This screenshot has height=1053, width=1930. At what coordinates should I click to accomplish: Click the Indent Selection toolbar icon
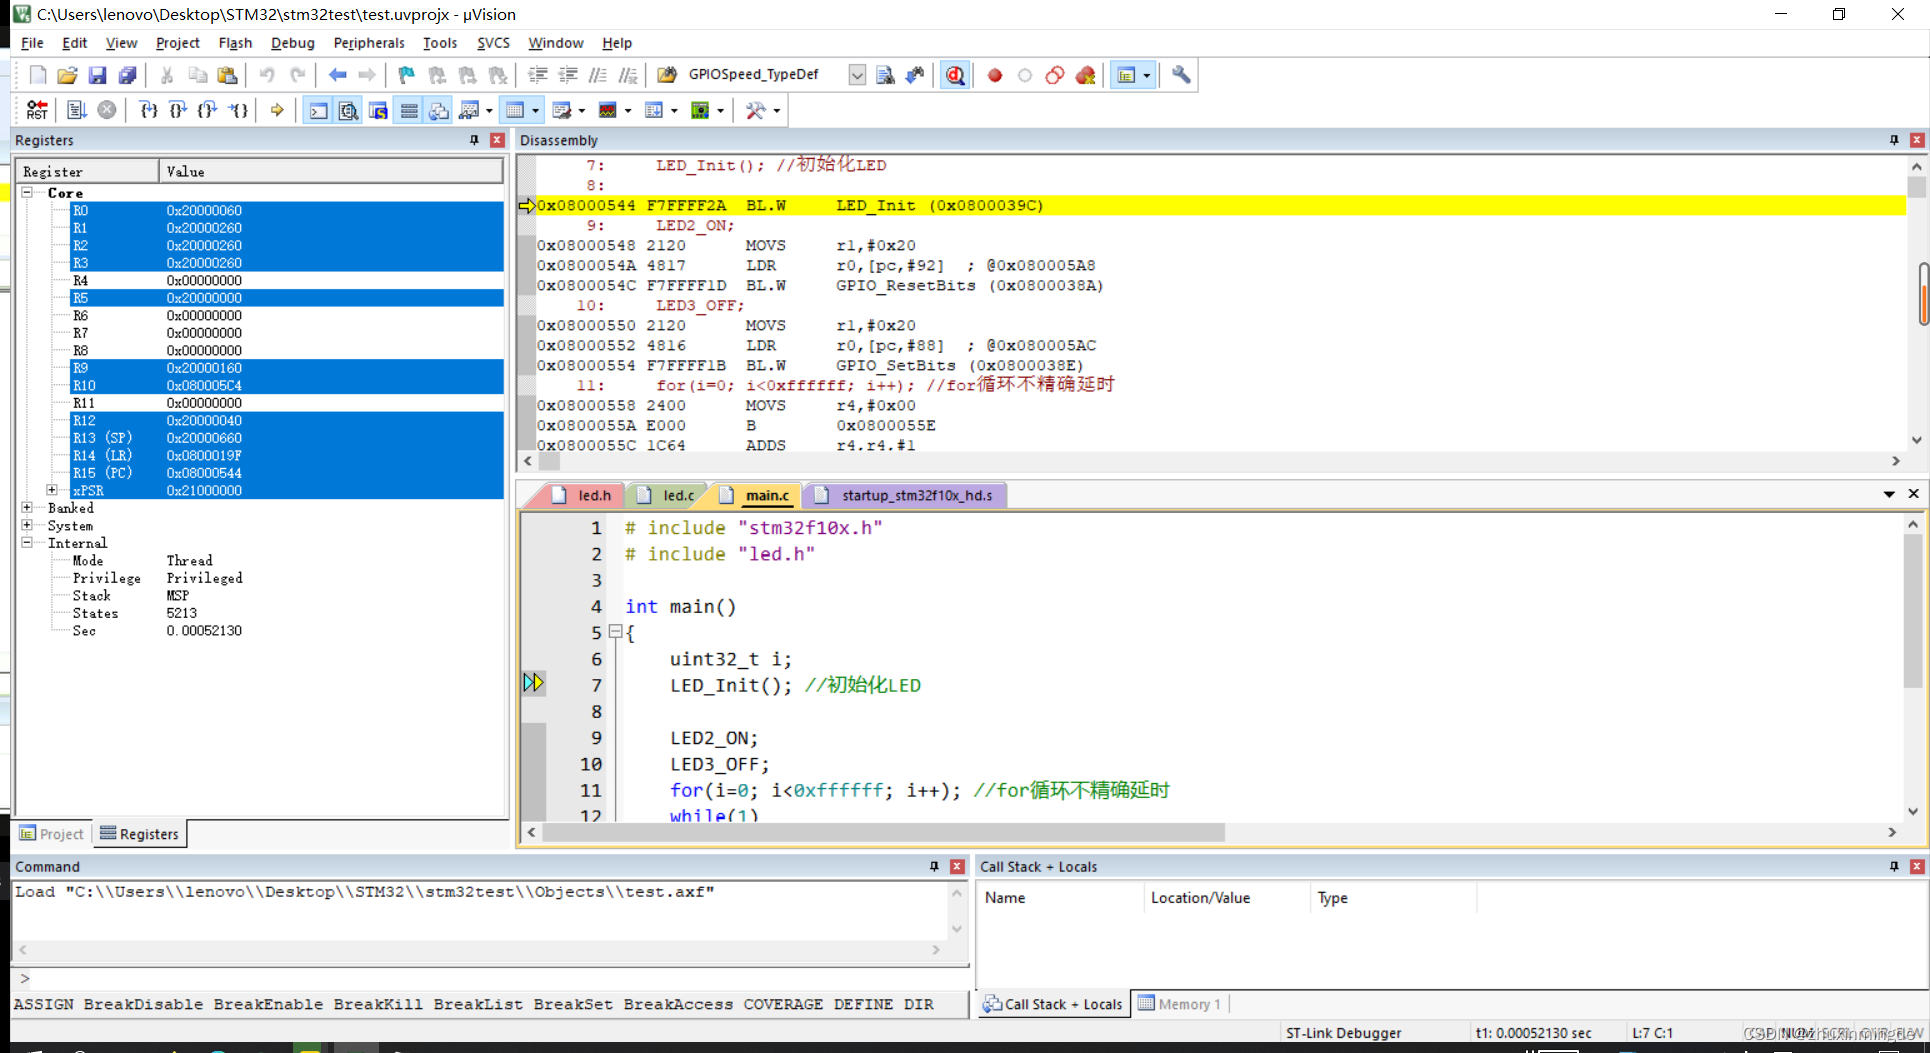click(537, 75)
